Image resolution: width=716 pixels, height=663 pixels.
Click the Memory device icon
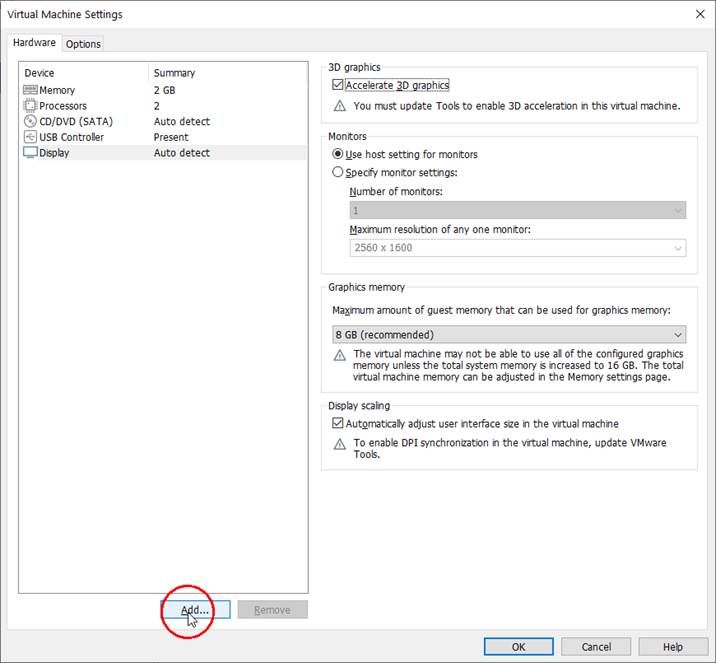click(x=30, y=90)
